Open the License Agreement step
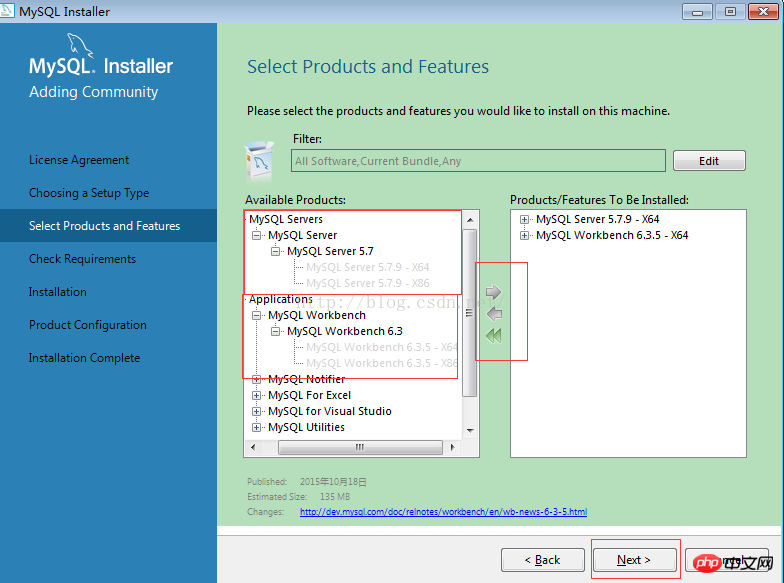The image size is (784, 583). 78,160
